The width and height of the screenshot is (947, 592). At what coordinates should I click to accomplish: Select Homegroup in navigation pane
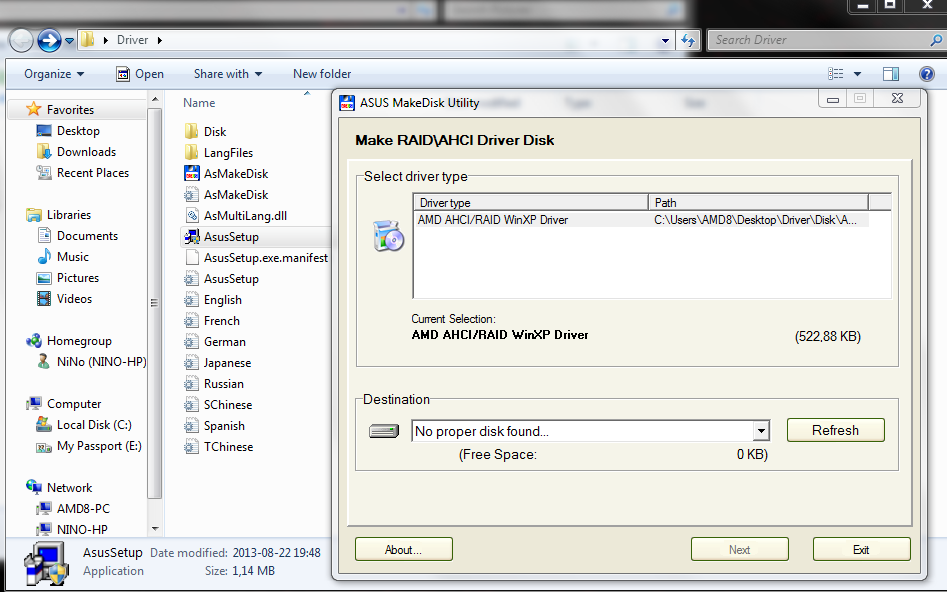tap(68, 341)
